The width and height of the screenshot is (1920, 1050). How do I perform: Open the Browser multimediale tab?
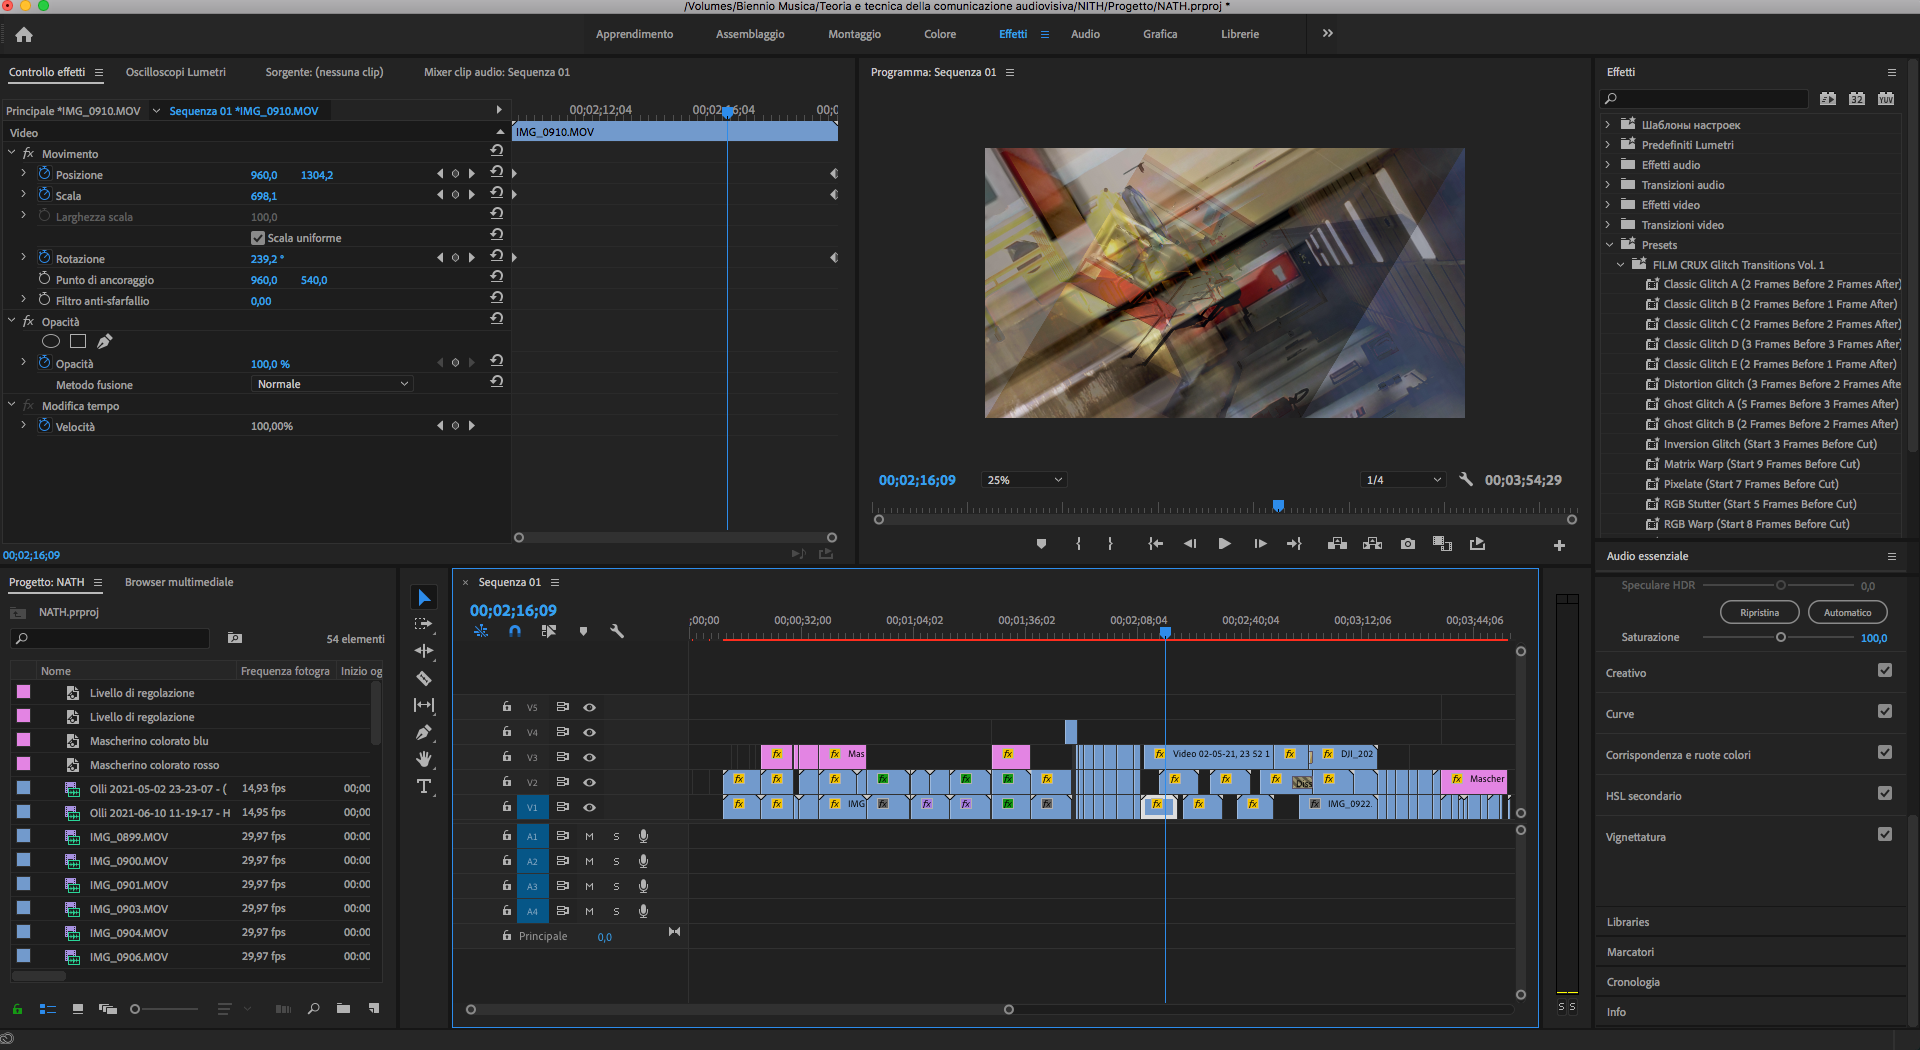pos(179,582)
